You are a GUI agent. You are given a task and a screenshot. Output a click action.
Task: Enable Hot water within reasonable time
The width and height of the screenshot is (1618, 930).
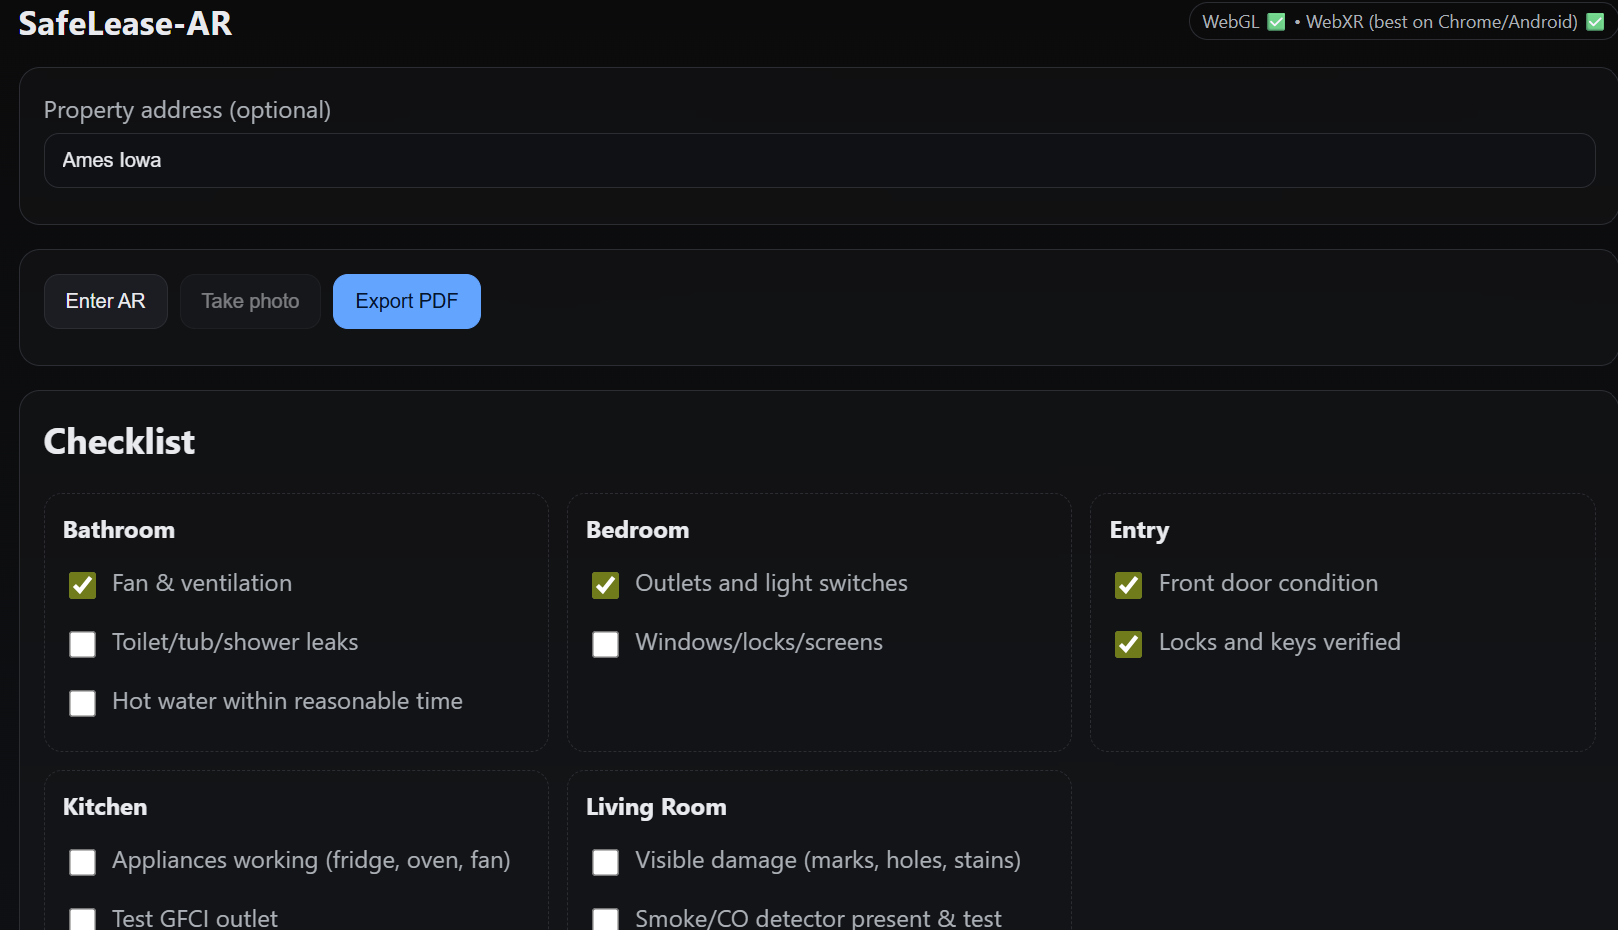click(82, 703)
